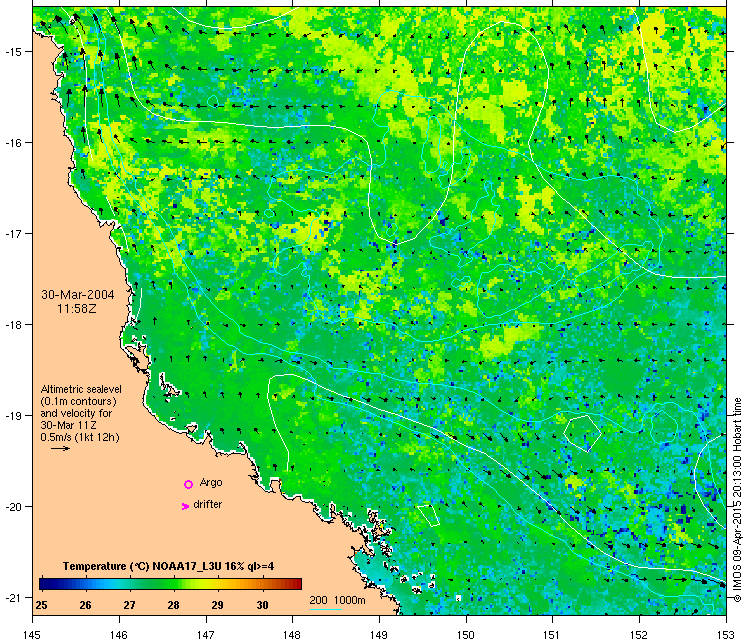The image size is (750, 640).
Task: Click the latitude label '-17'
Action: pyautogui.click(x=12, y=233)
